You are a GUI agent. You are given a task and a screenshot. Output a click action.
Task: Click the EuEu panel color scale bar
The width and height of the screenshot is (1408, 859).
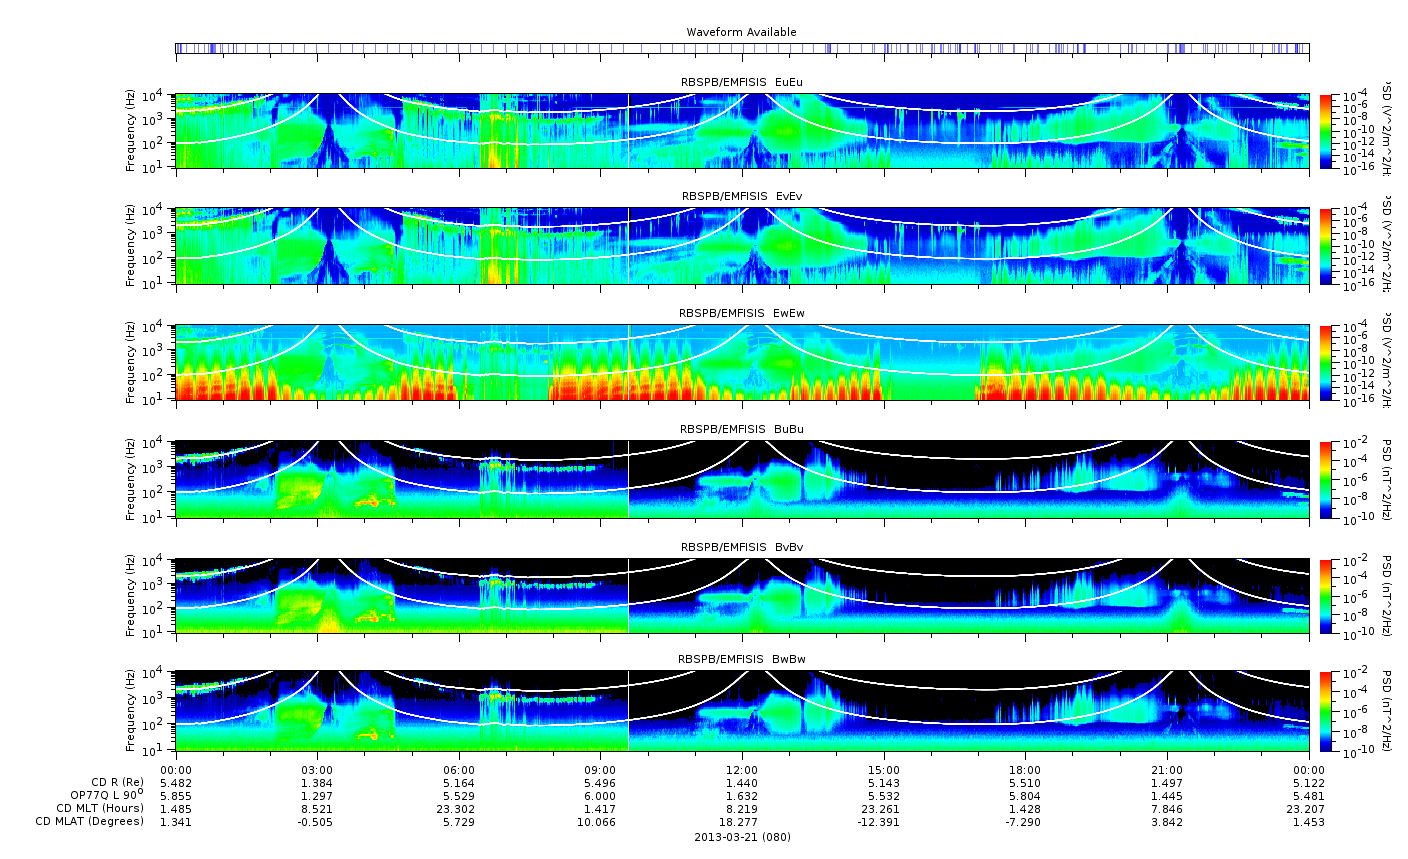(1326, 132)
